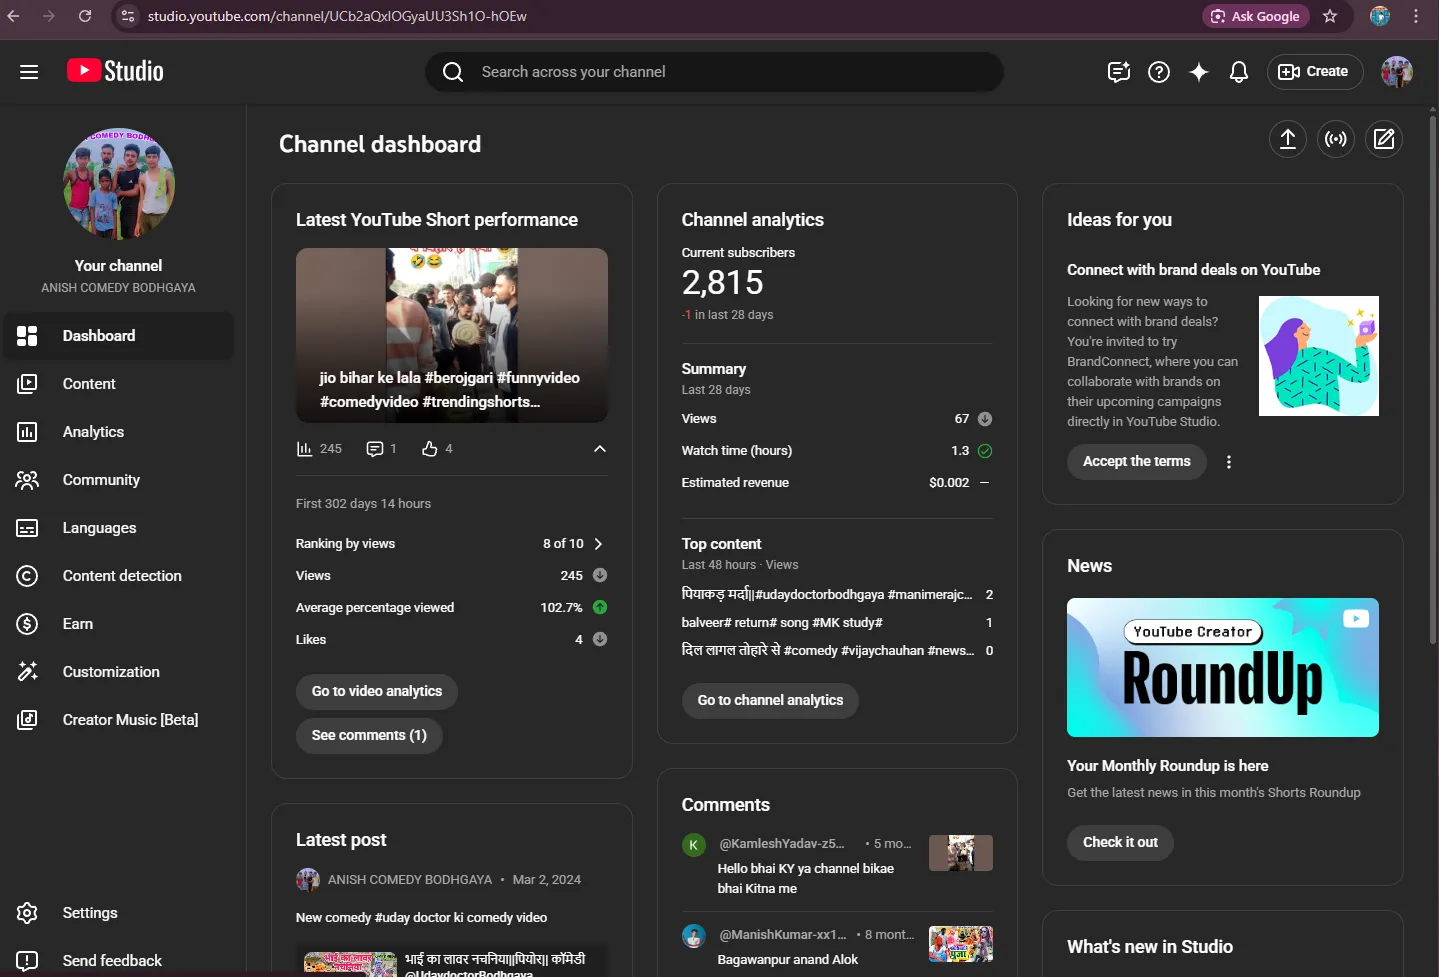Screen dimensions: 1439x977
Task: Click the Go live broadcast icon
Action: click(x=1336, y=139)
